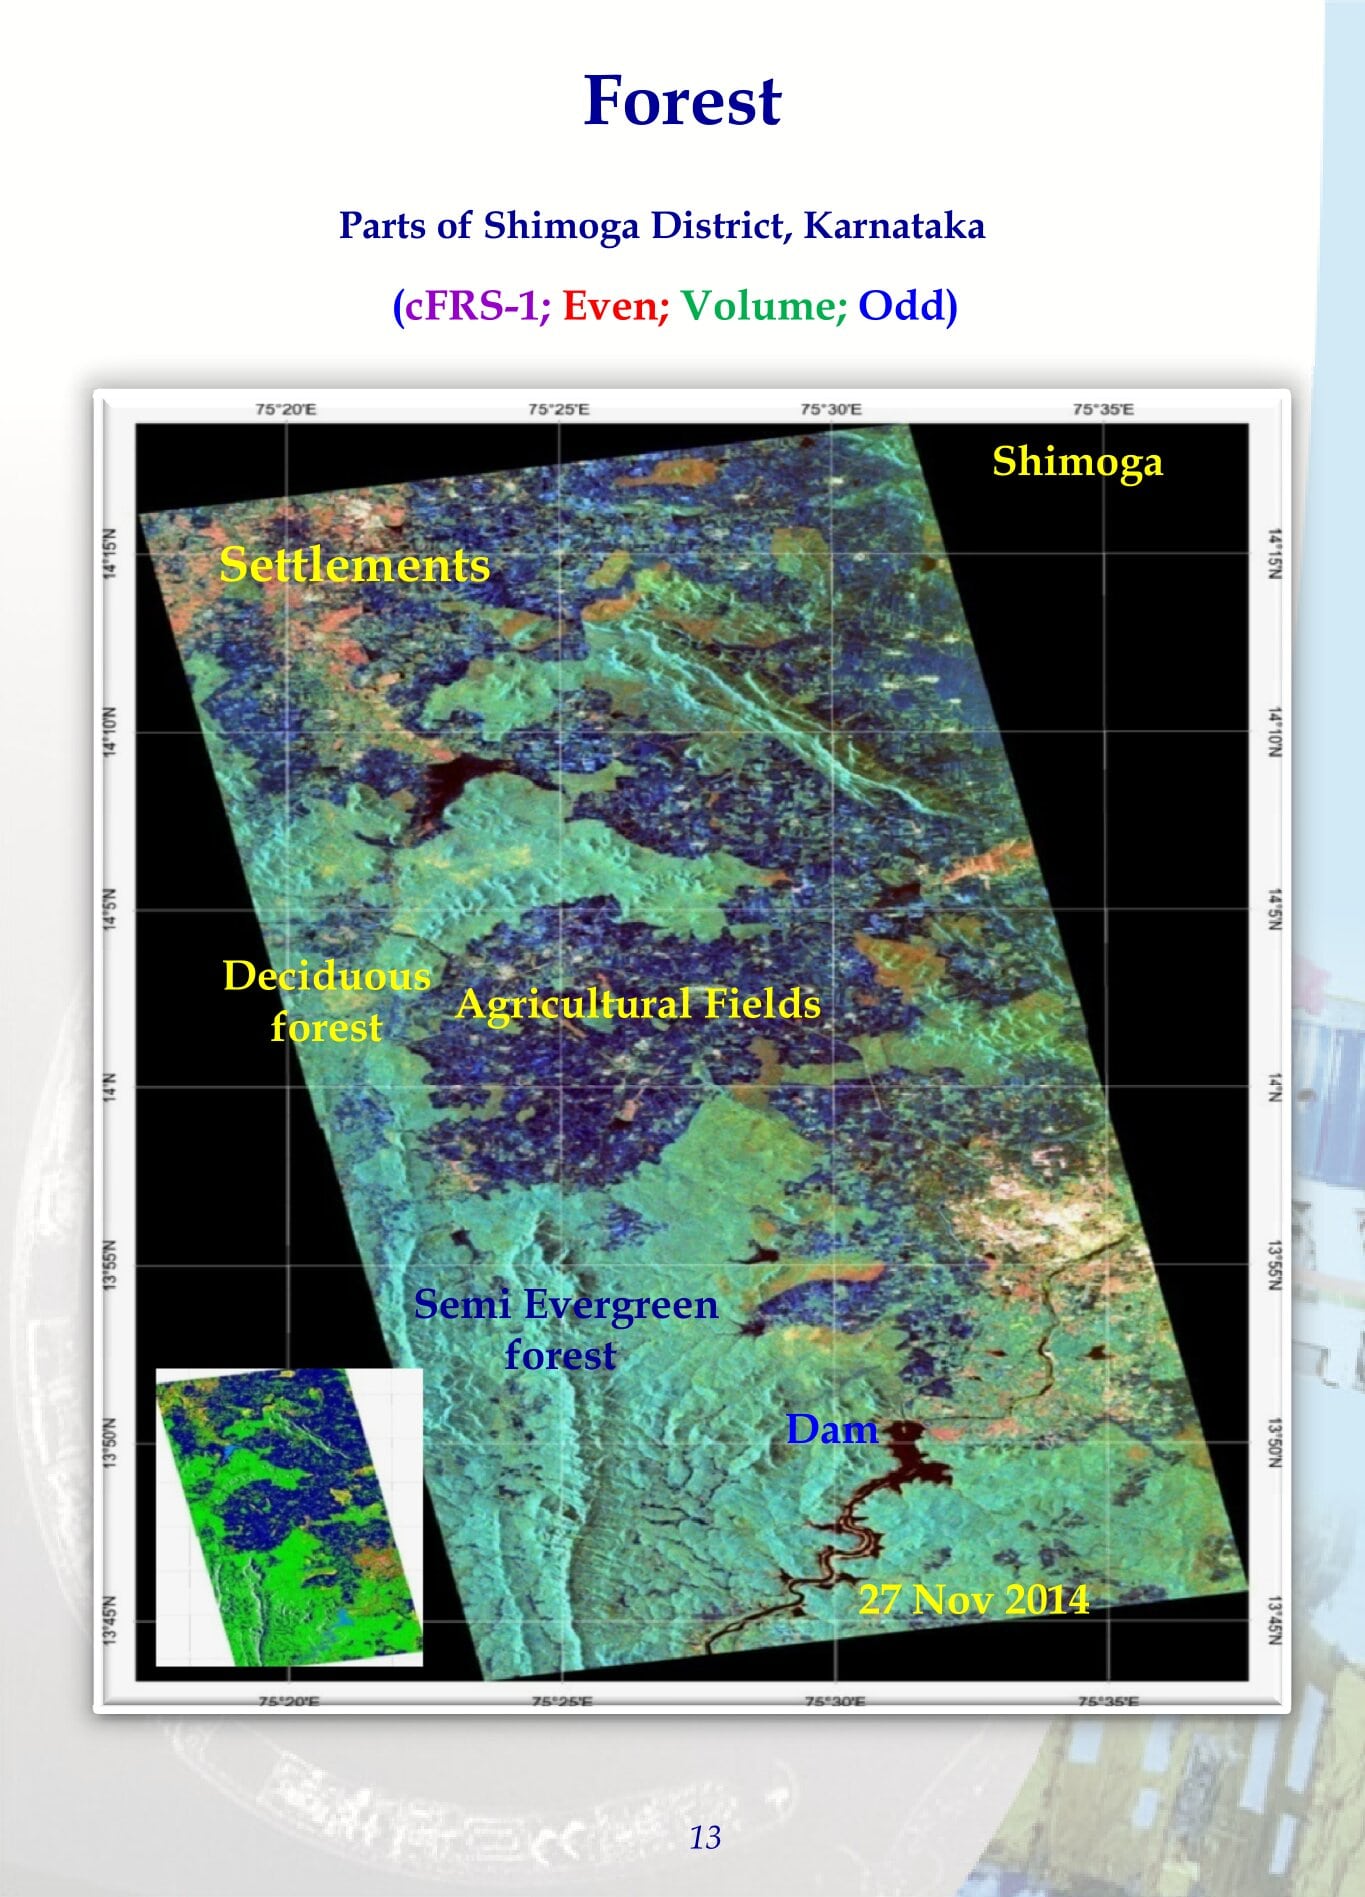Click the right axis label "14°N"
The image size is (1365, 1897).
[1274, 1087]
